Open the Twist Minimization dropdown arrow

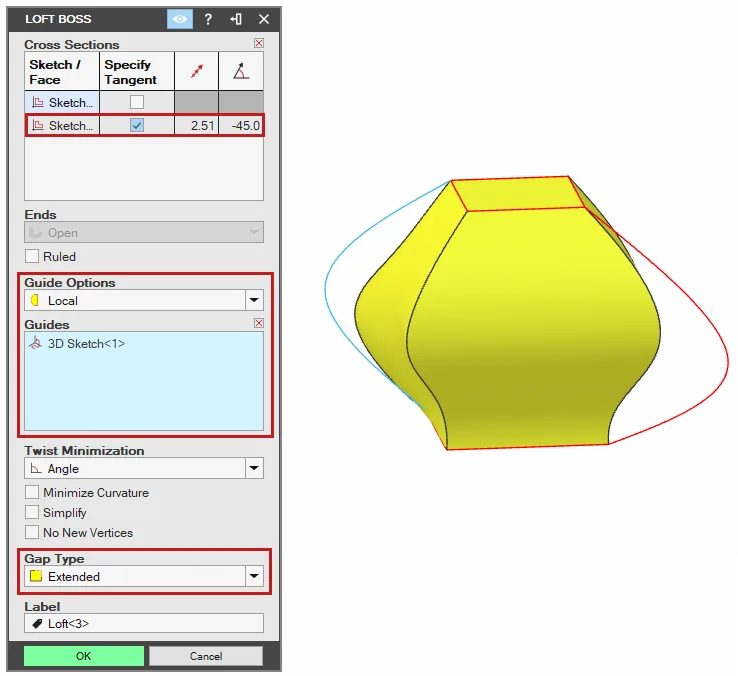pyautogui.click(x=254, y=468)
